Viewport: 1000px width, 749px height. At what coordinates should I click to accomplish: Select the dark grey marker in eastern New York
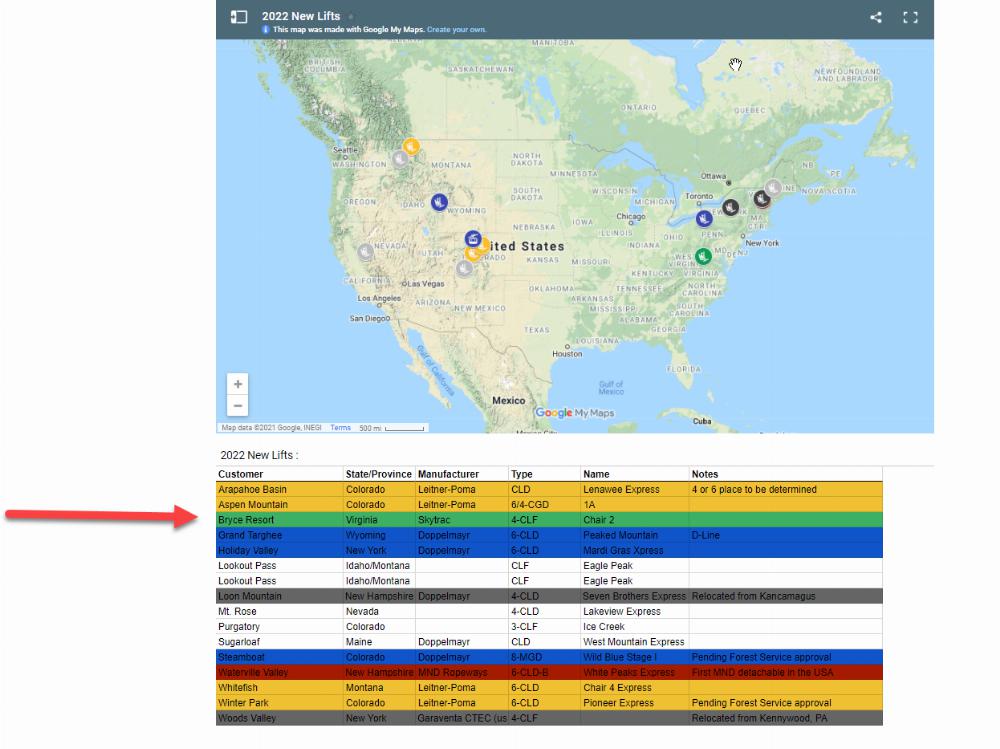730,207
